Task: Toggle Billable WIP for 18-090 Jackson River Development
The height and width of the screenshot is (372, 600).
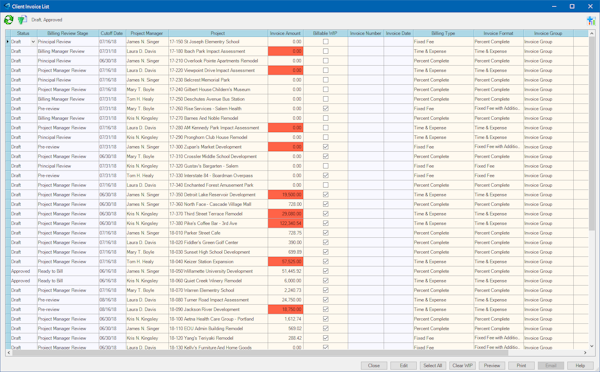Action: coord(326,310)
